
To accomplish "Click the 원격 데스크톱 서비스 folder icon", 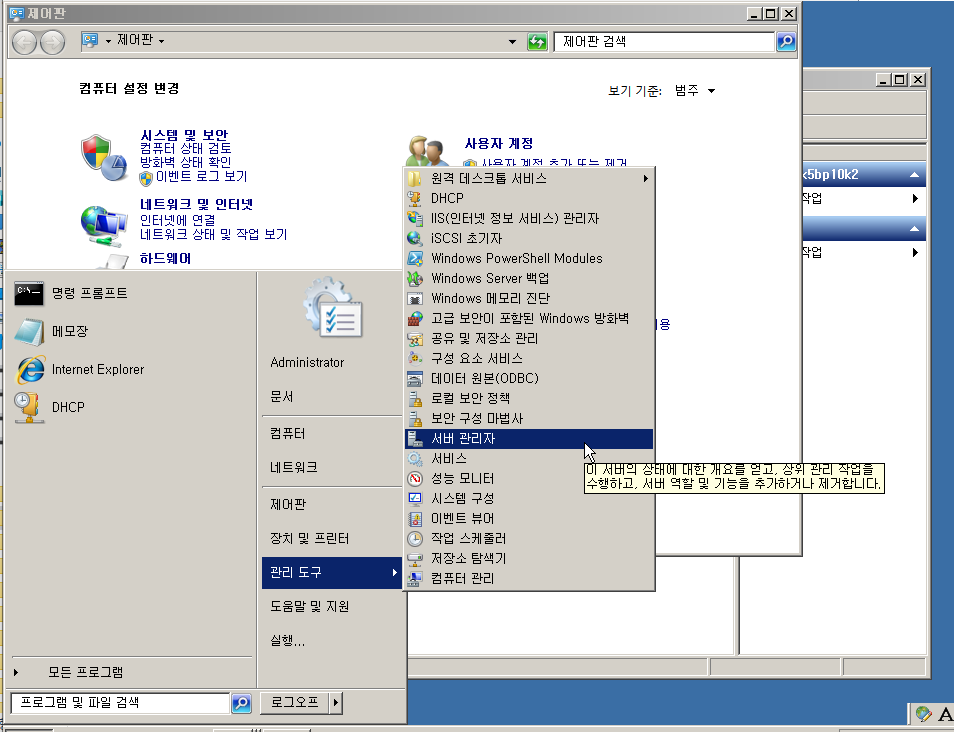I will 415,178.
